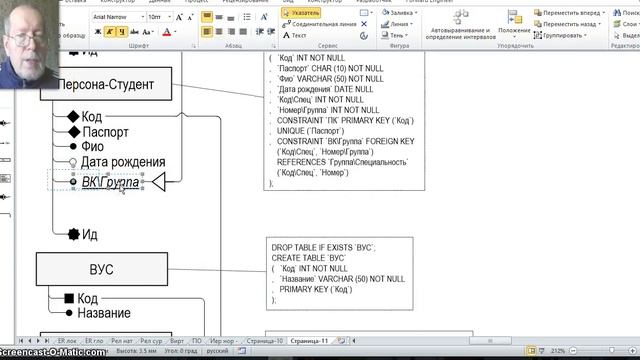This screenshot has height=360, width=640.
Task: Toggle bulleted list
Action: (247, 17)
